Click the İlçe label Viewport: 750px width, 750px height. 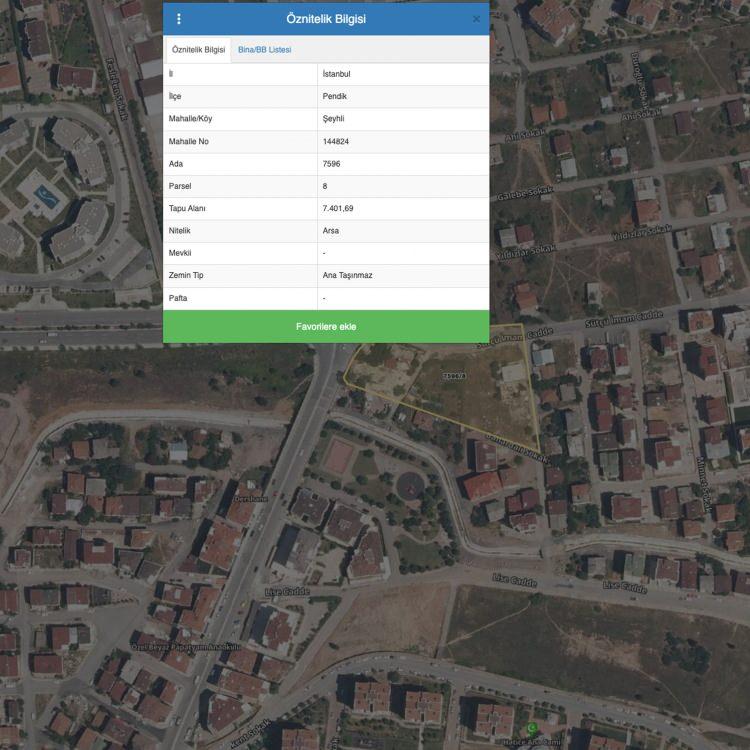pos(175,96)
